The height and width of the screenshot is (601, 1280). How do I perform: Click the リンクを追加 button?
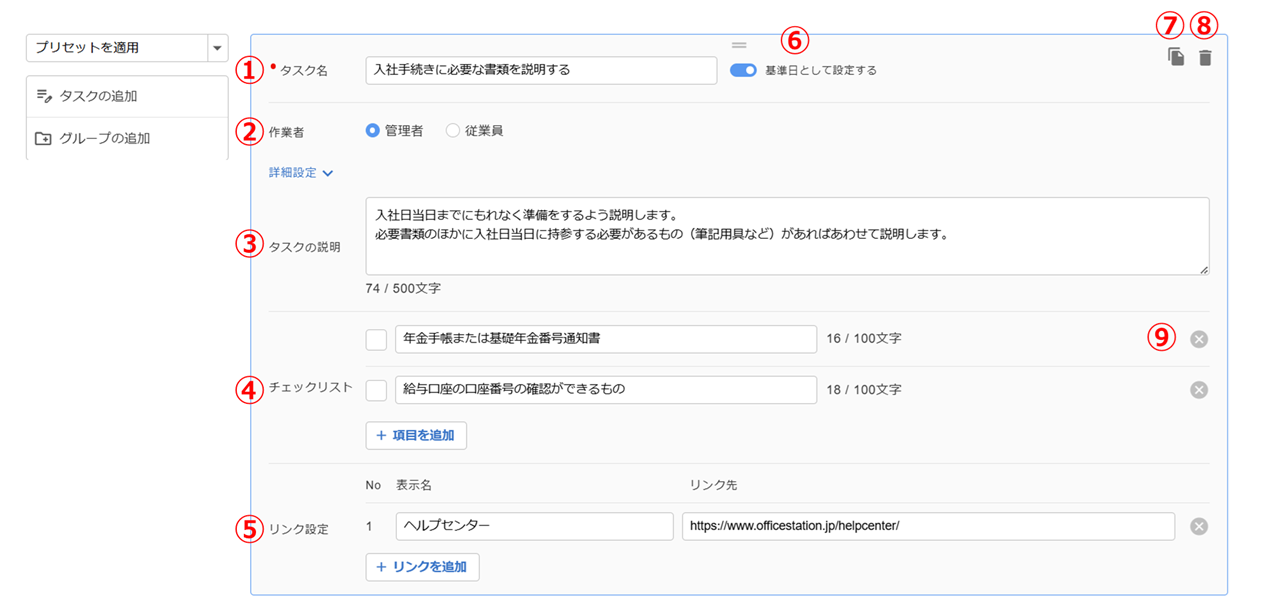point(422,567)
